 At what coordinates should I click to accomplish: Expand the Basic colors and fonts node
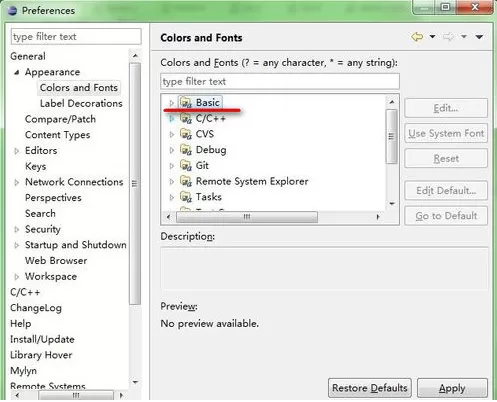(172, 103)
